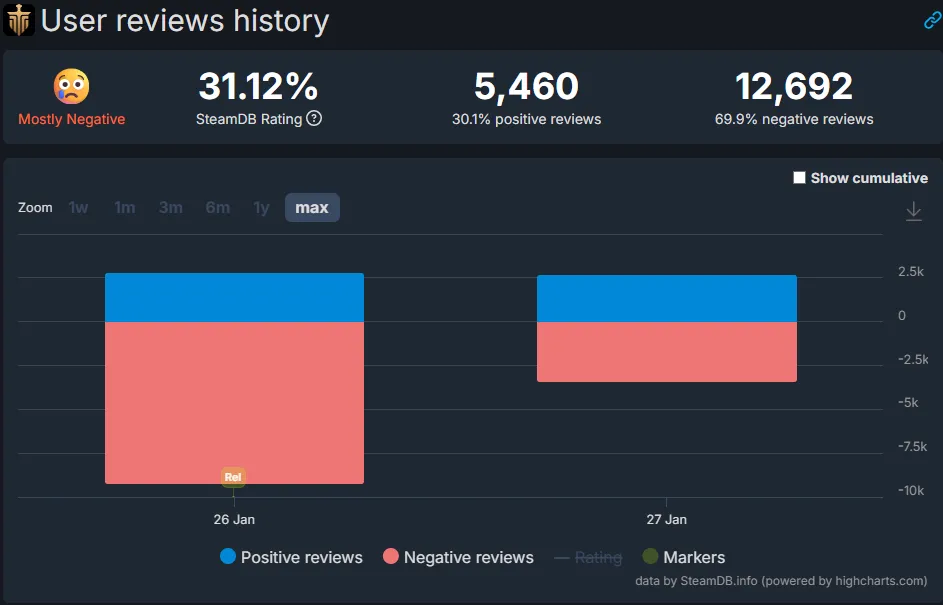Click the 26 Jan negative reviews bar

point(234,400)
